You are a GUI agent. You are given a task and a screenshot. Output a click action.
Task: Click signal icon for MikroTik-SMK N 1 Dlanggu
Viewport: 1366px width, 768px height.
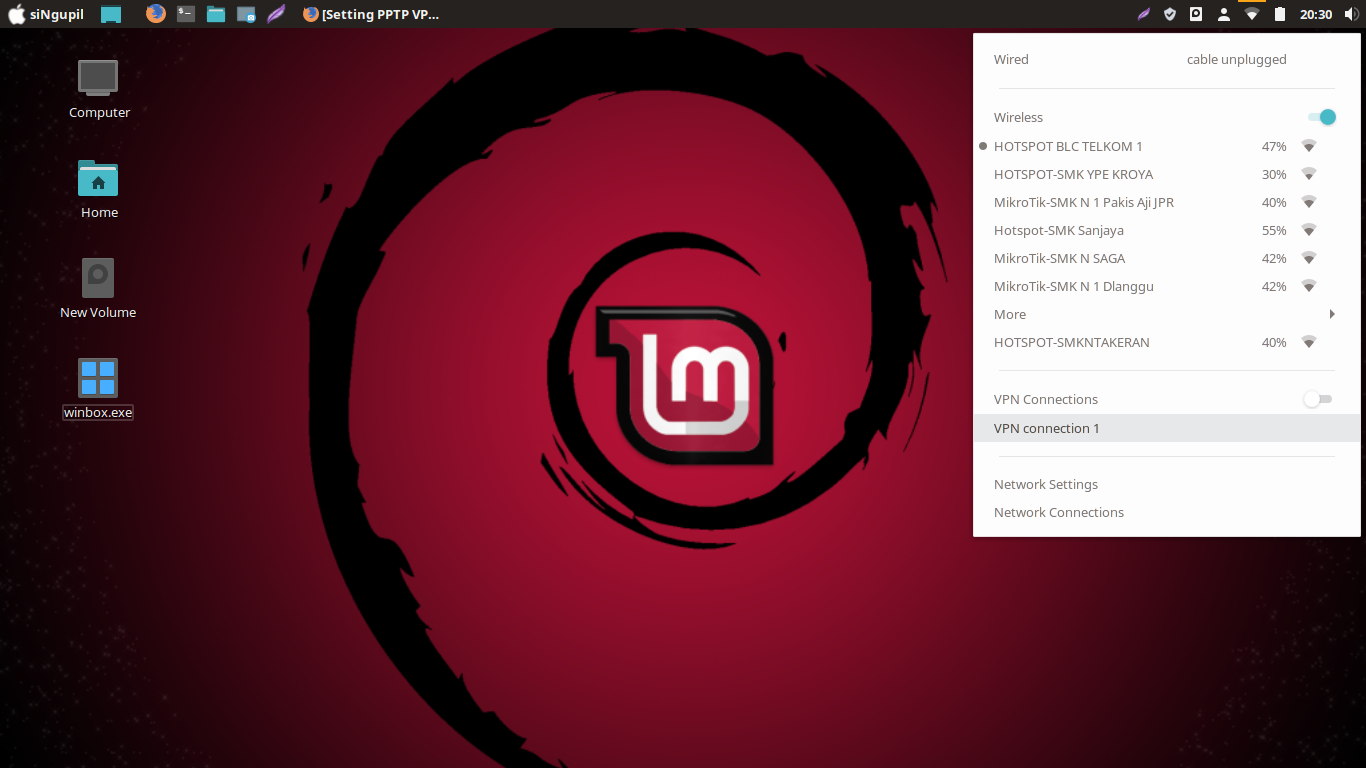tap(1308, 286)
